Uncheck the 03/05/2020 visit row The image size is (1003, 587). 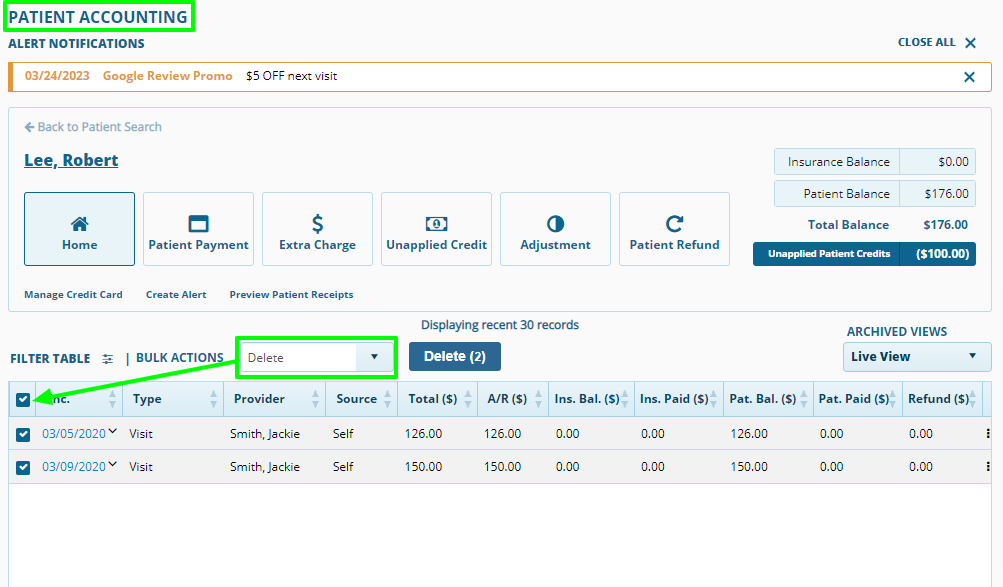coord(23,435)
